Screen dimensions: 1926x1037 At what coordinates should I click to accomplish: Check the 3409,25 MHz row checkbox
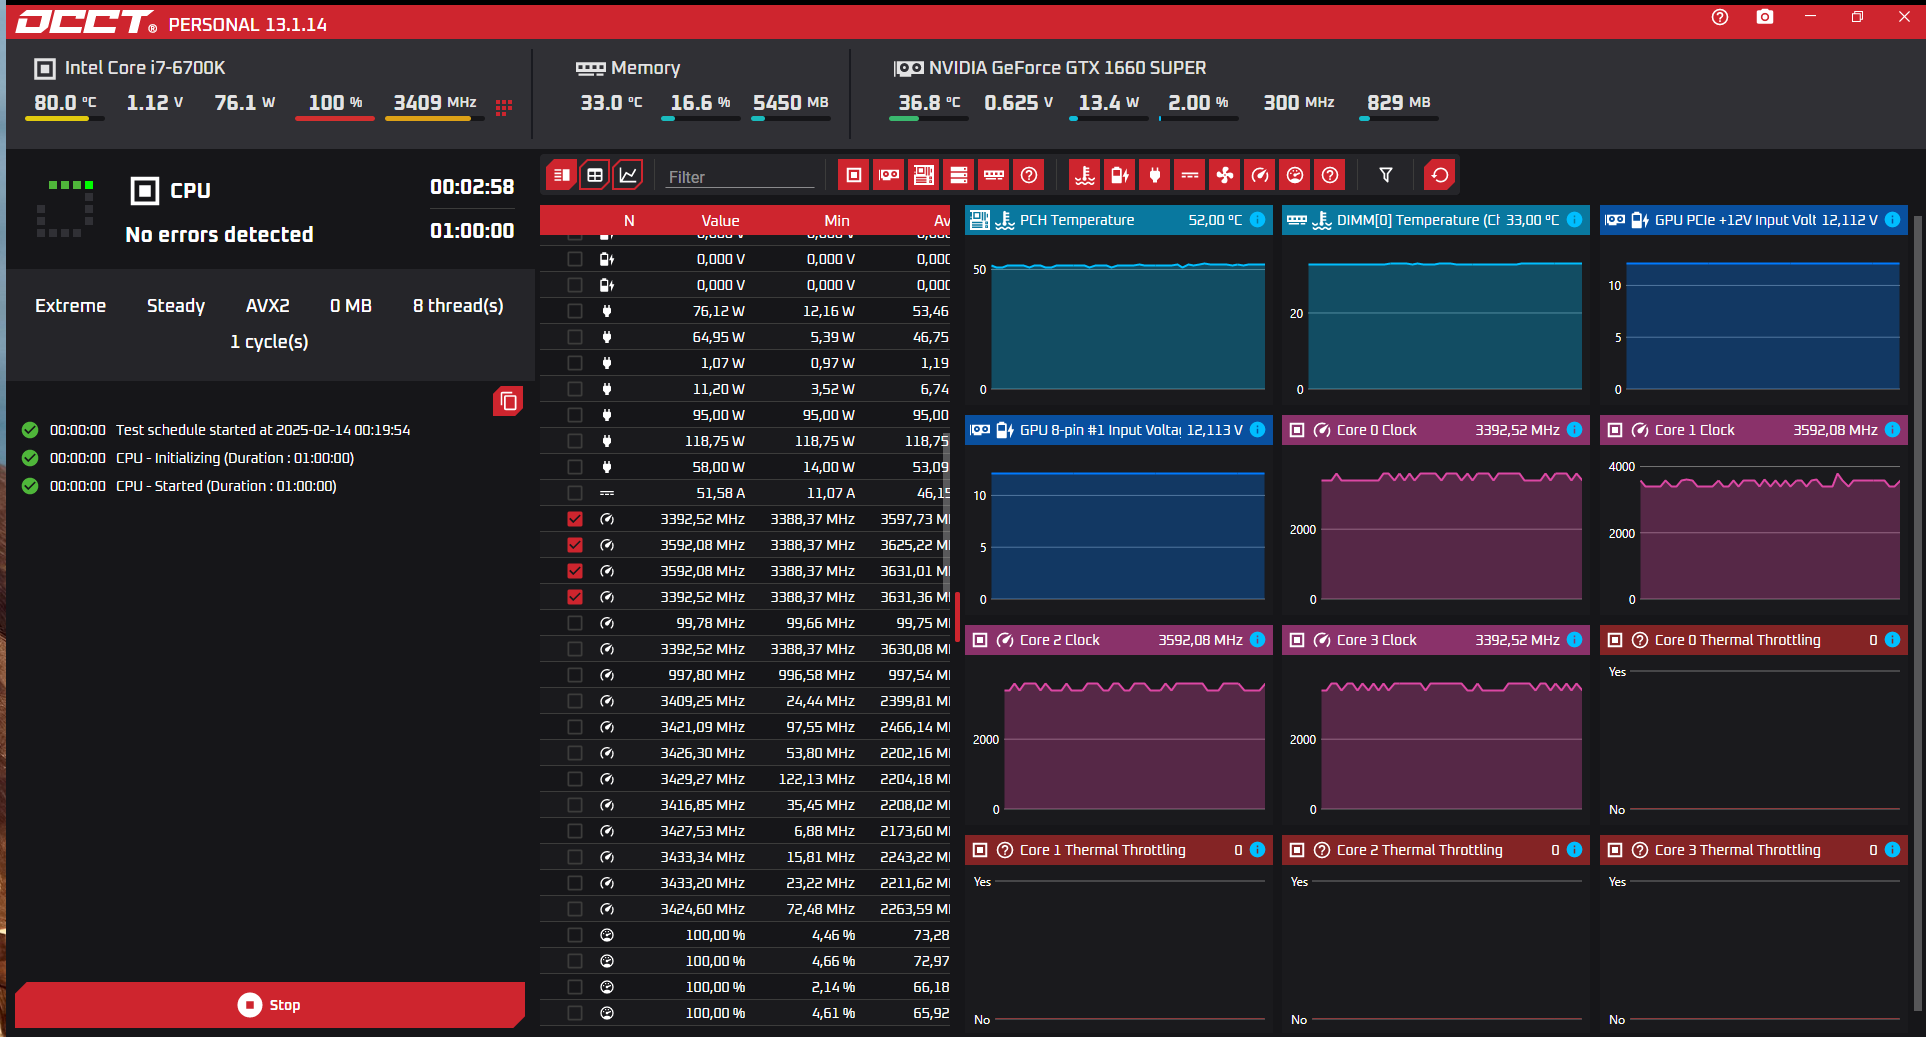pos(575,701)
